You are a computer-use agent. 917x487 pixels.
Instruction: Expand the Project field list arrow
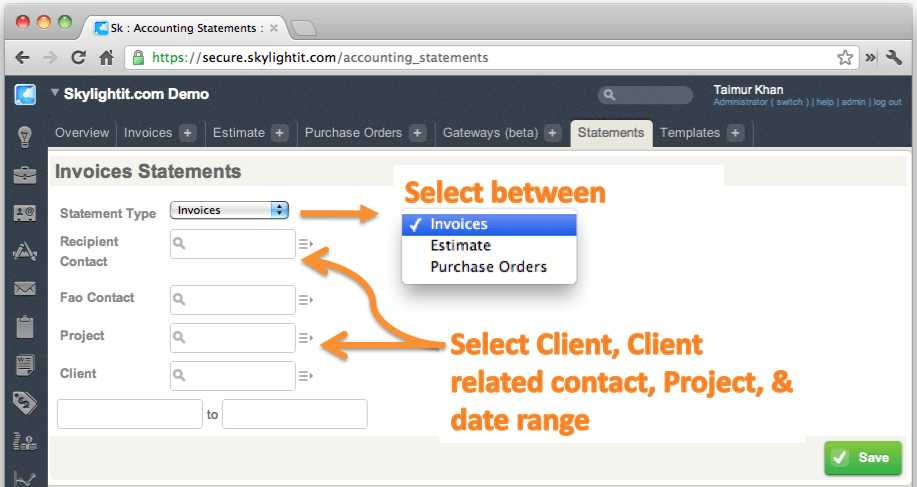[305, 338]
